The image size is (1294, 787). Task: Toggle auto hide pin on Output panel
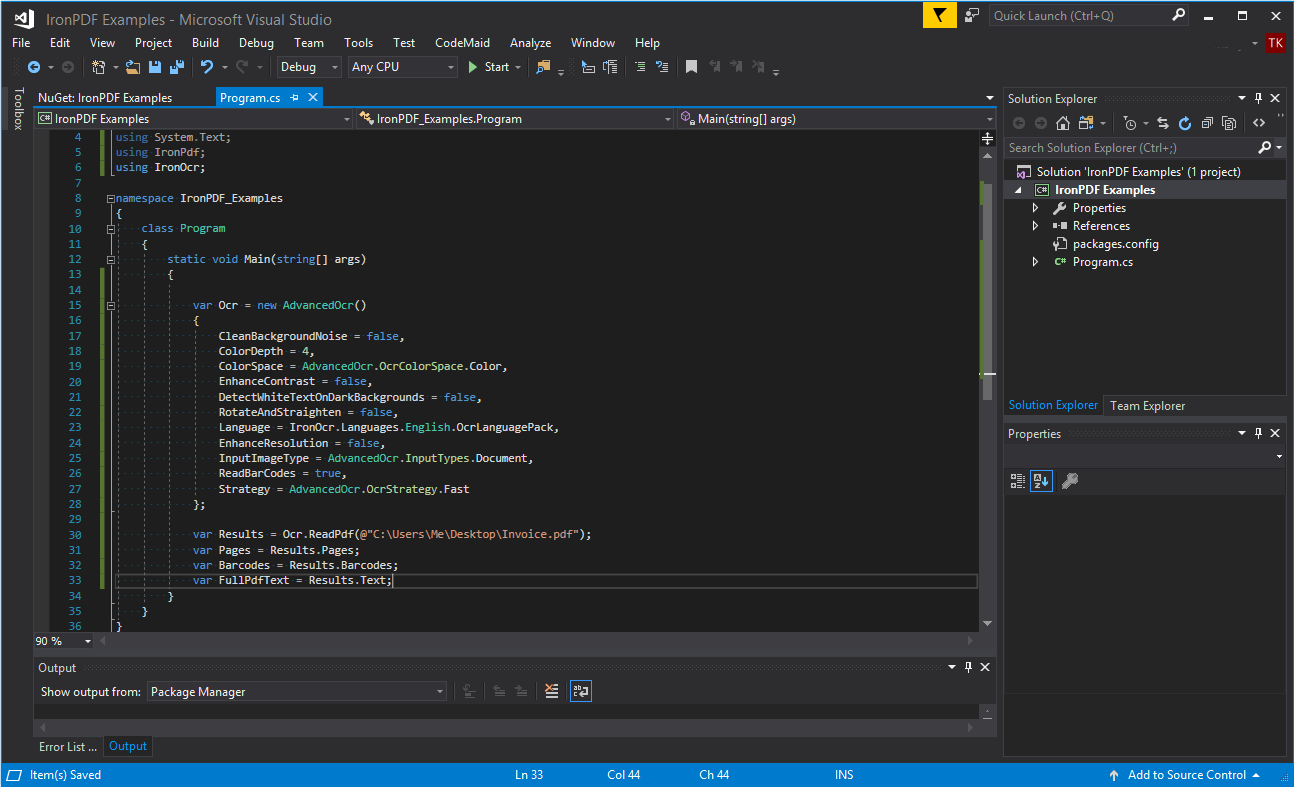click(x=968, y=667)
